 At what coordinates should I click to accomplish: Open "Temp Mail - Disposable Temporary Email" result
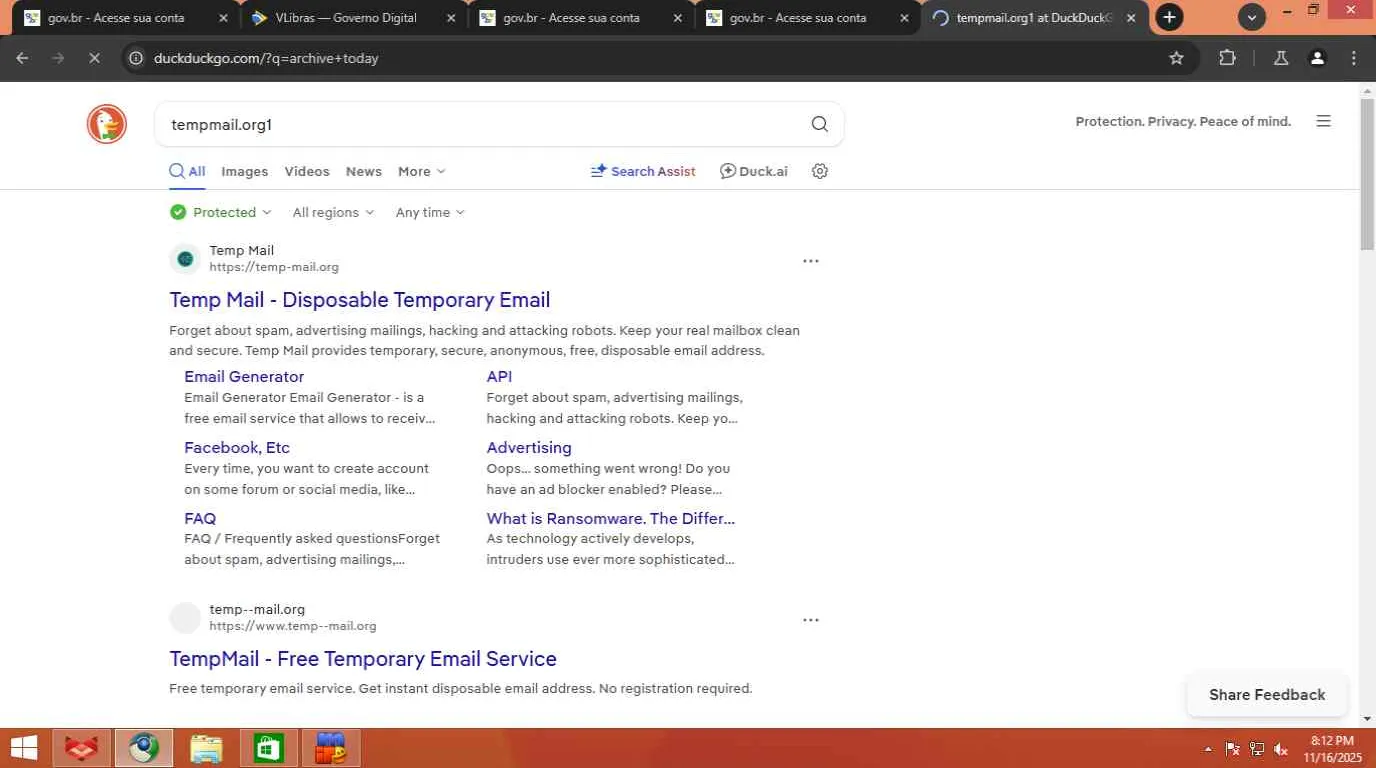[360, 300]
